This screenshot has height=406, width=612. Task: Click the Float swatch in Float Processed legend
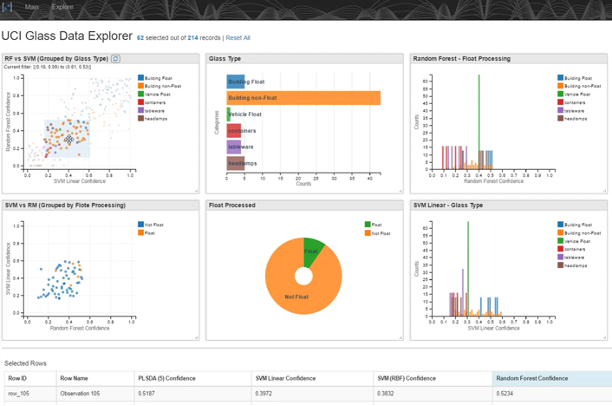pos(368,224)
